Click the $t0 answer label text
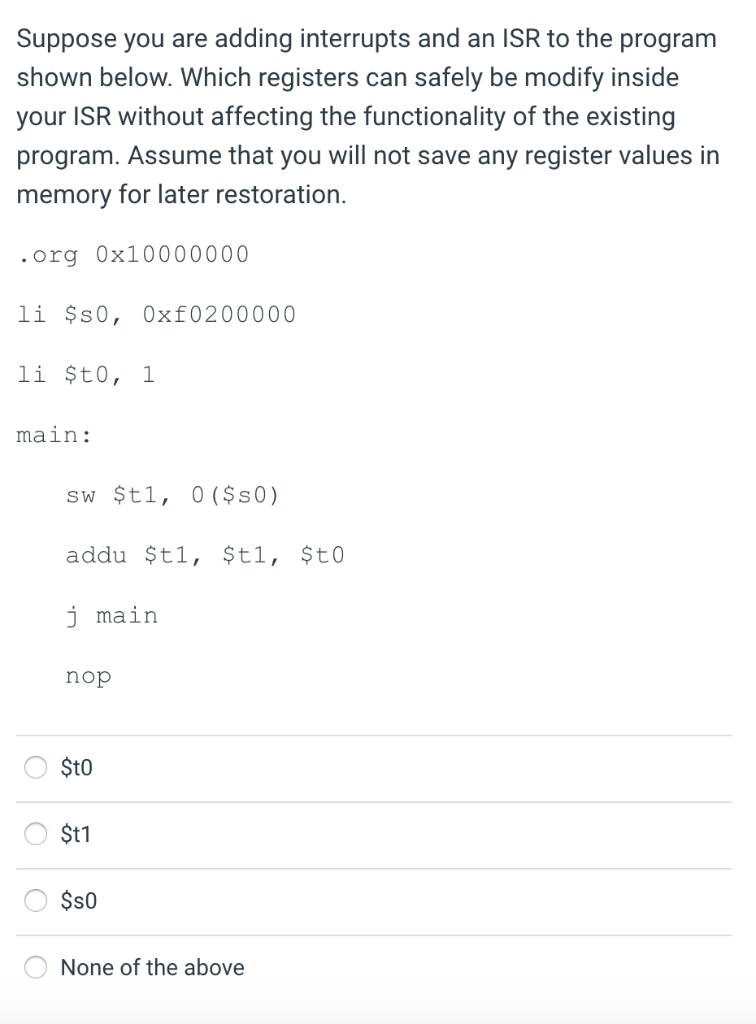 click(x=76, y=767)
